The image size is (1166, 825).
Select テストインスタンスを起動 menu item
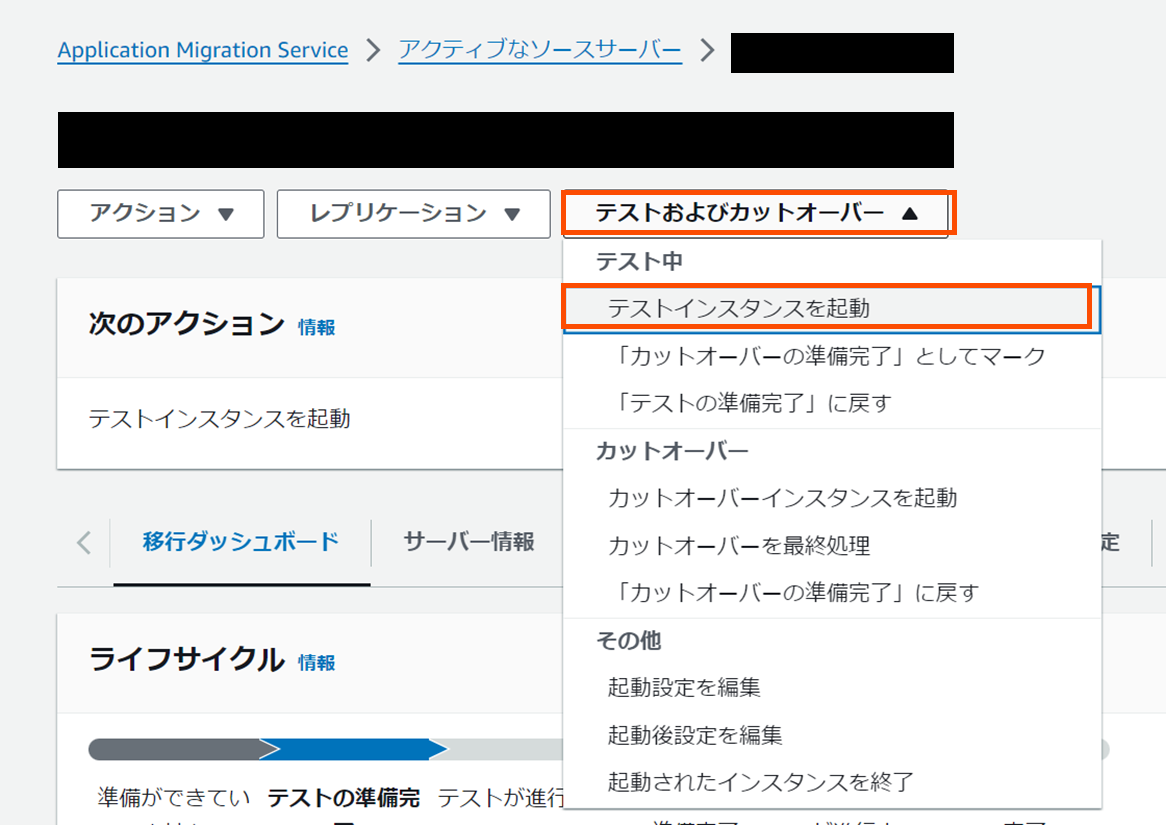[831, 308]
